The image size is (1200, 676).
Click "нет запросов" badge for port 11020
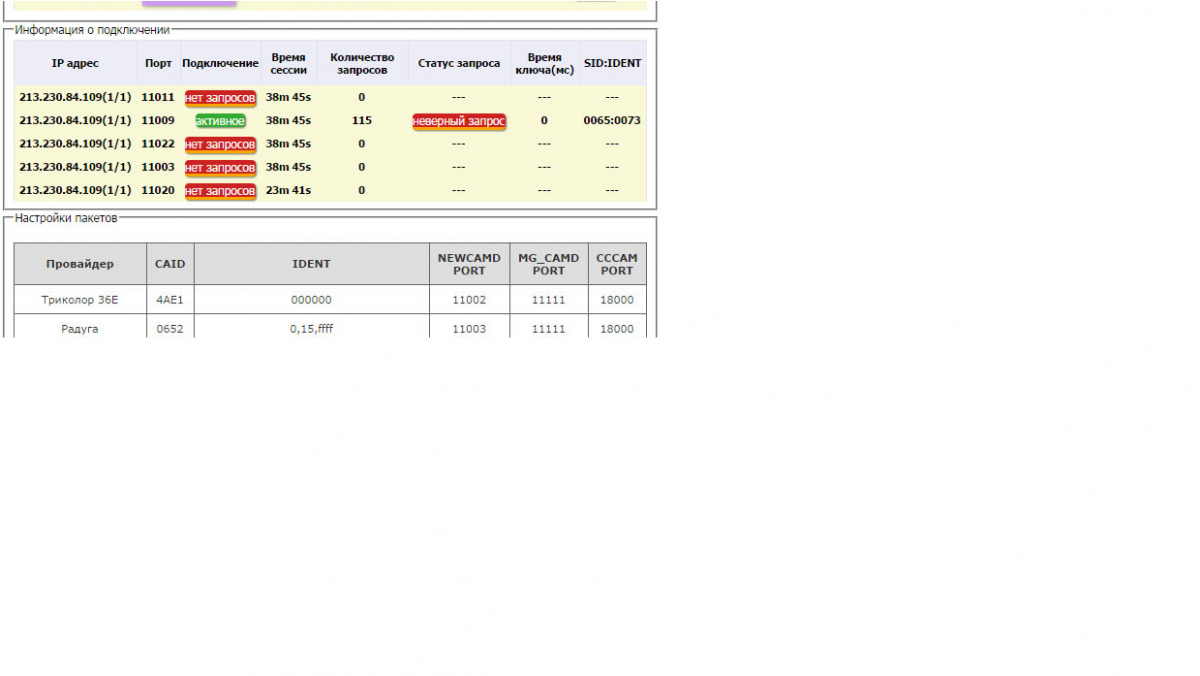[x=220, y=191]
